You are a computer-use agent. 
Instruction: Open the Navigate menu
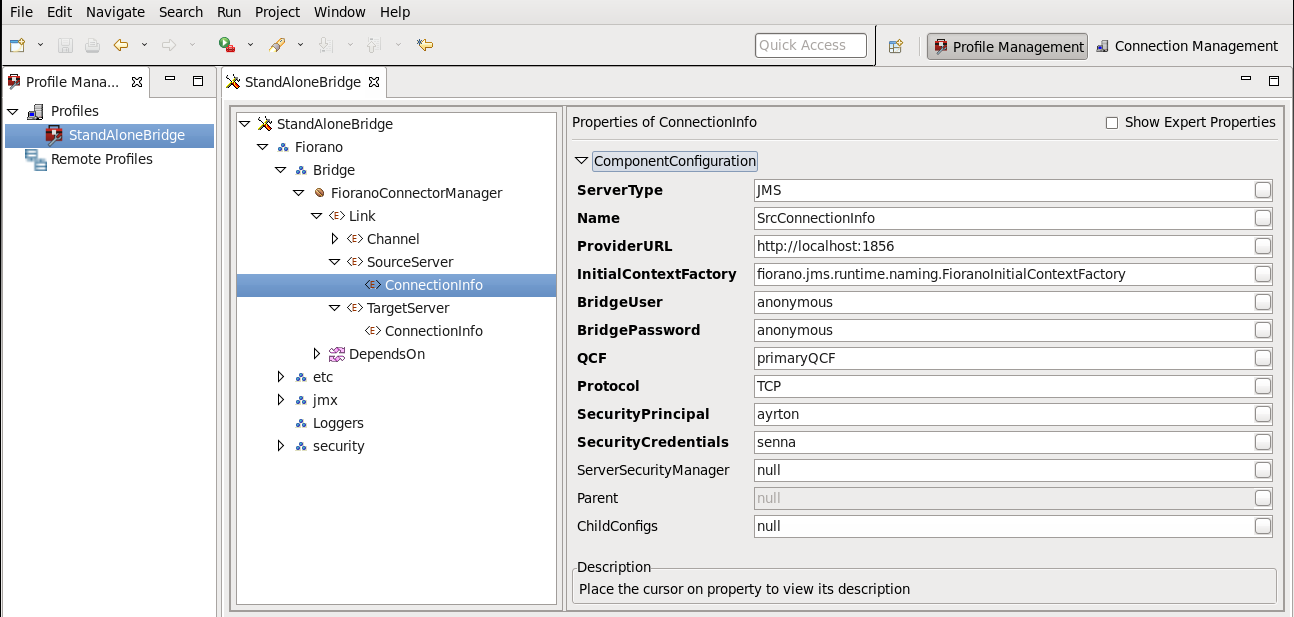point(114,12)
